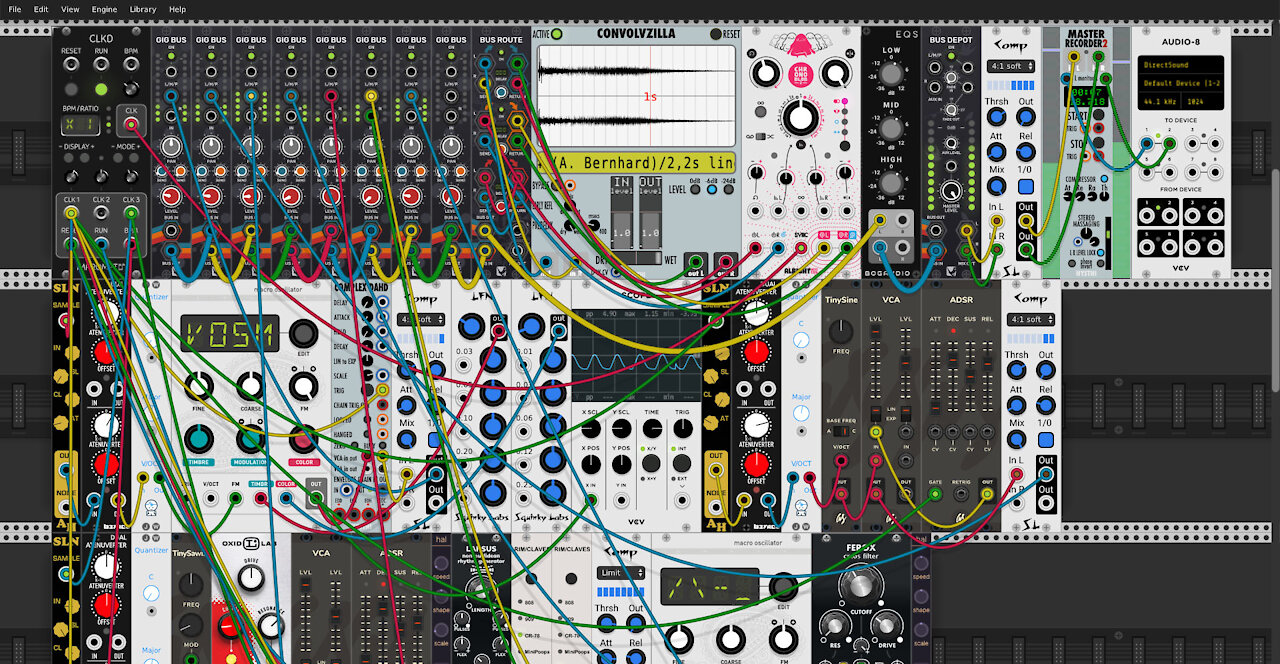Click the teal TIMBRE knob on macro oscillator

[199, 438]
